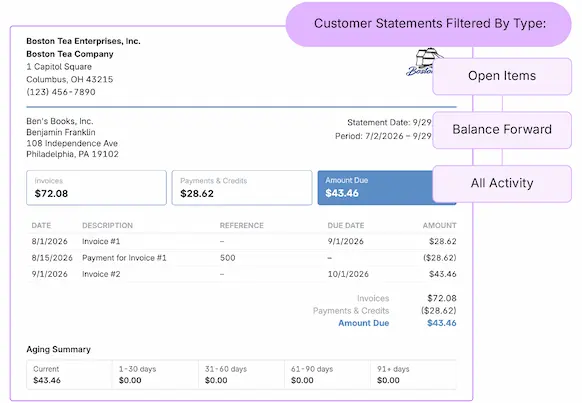Click the Columbus, OH 43215 line

[70, 79]
